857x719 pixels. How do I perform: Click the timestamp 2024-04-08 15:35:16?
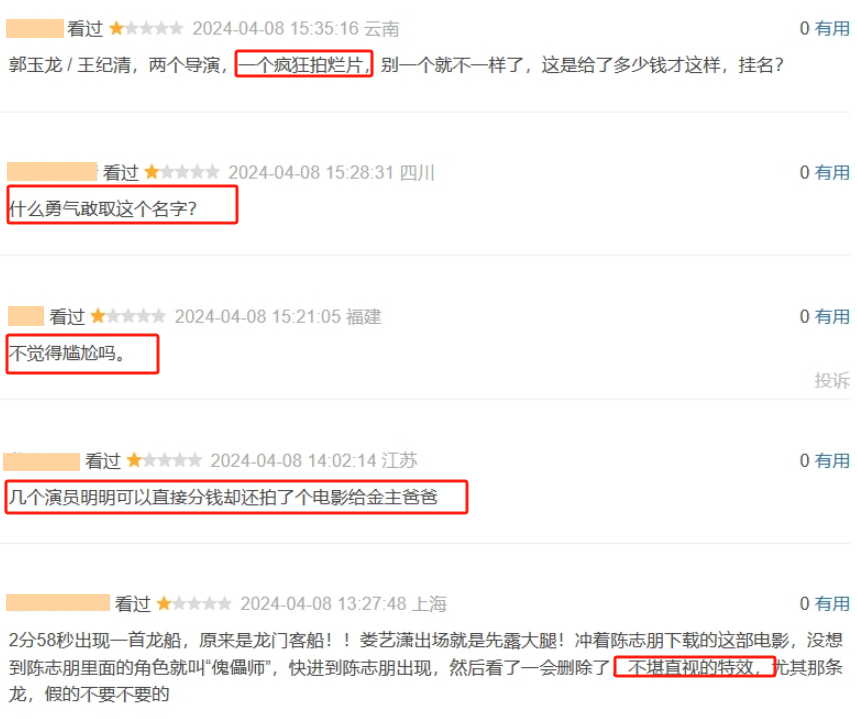[x=275, y=28]
